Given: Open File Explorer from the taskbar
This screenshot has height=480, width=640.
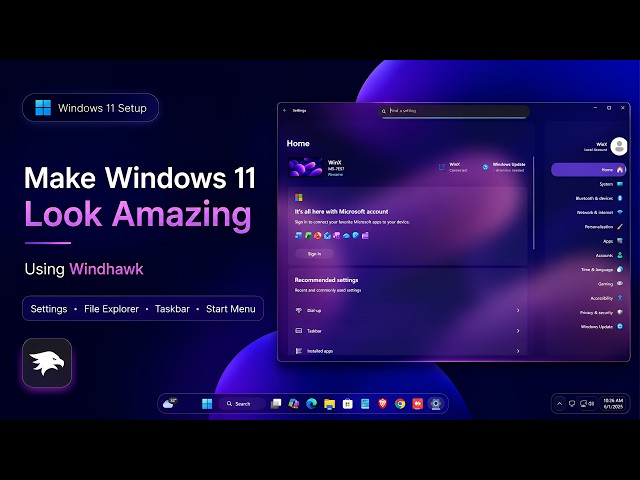Looking at the screenshot, I should point(329,404).
